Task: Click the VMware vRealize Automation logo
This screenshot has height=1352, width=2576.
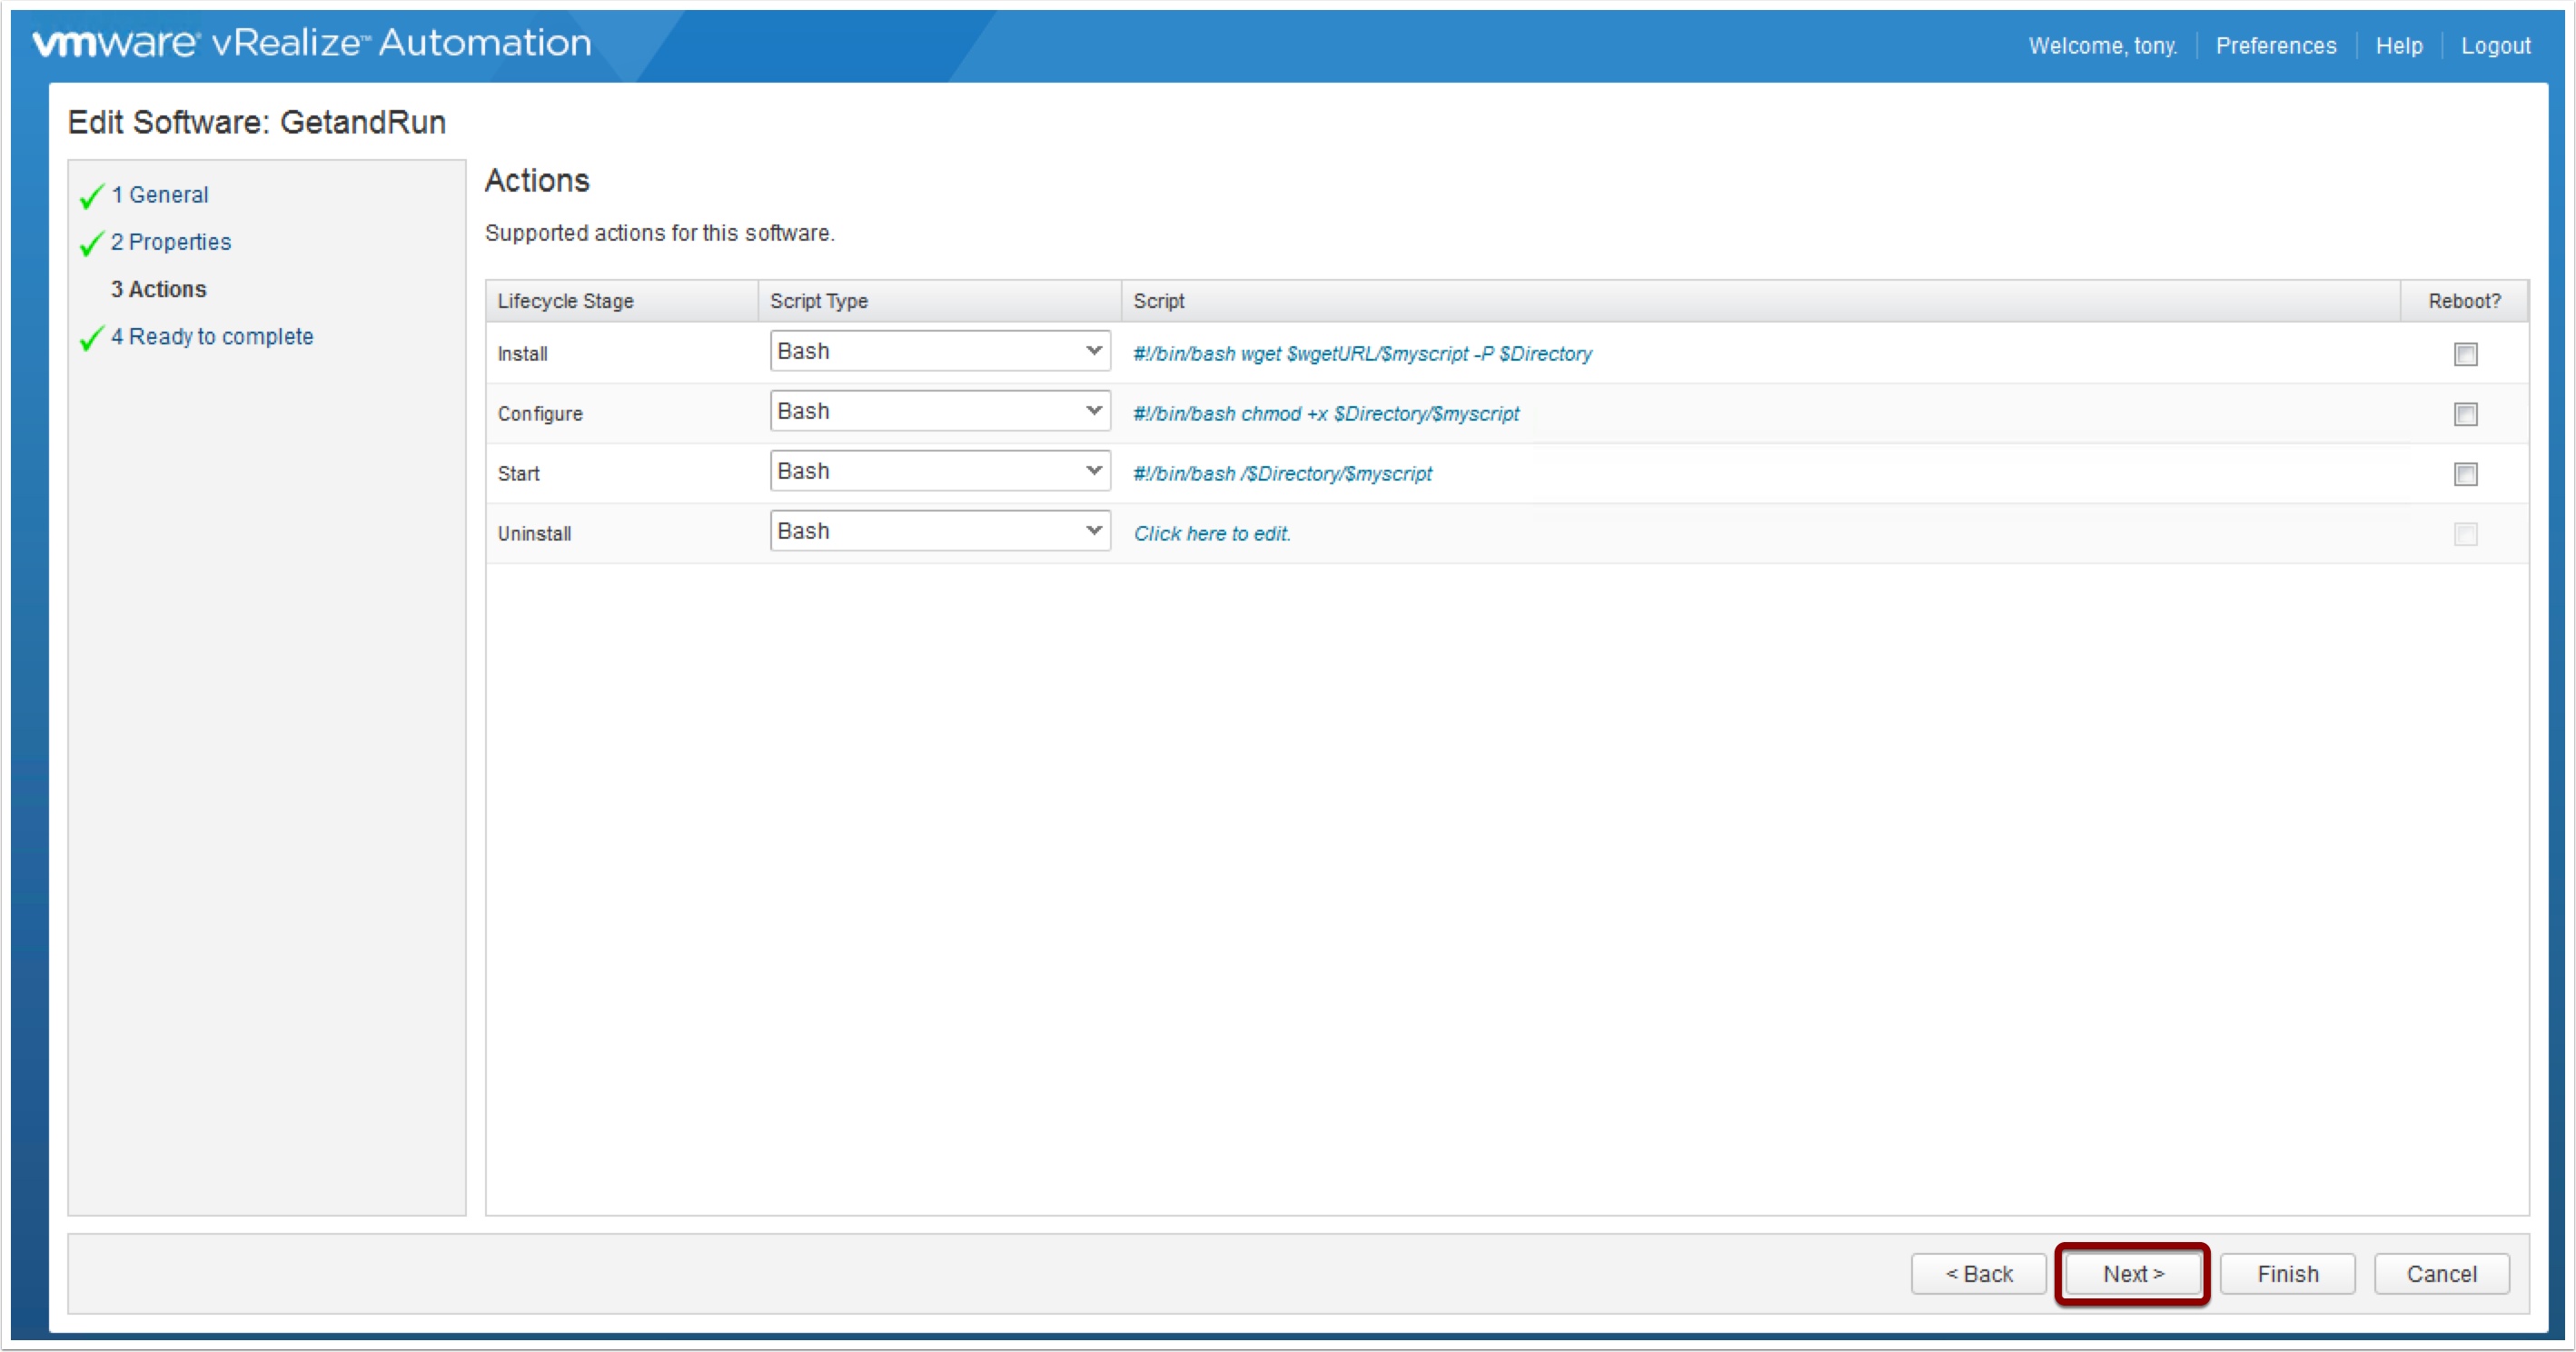Action: pyautogui.click(x=312, y=43)
